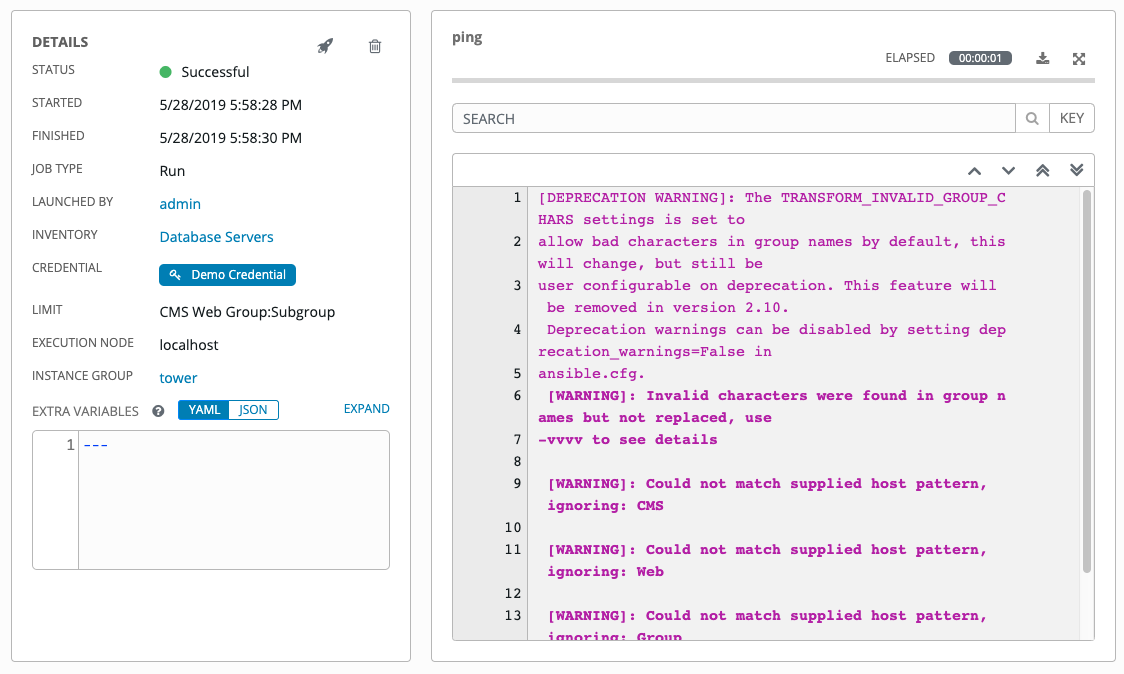Expand output panel to fullscreen

tap(1079, 58)
